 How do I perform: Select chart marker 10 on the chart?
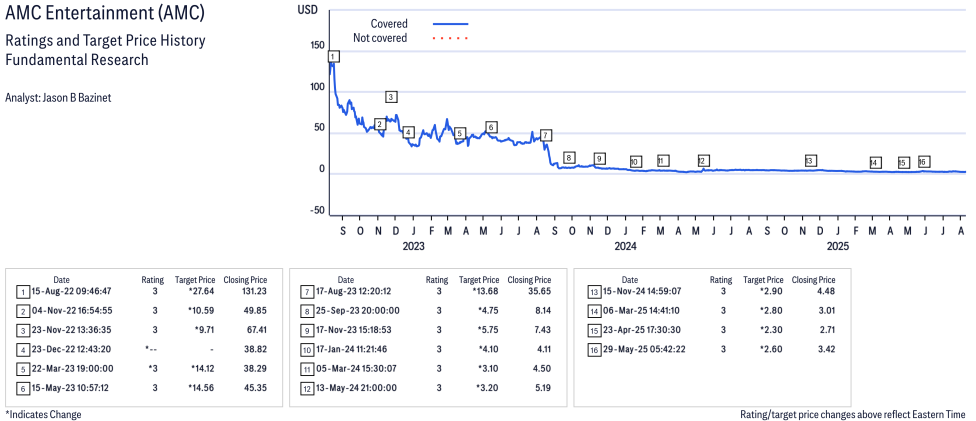[x=635, y=162]
